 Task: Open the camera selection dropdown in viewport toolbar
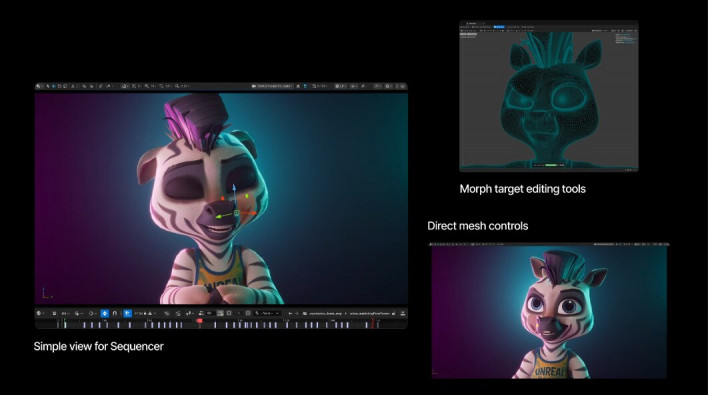272,86
